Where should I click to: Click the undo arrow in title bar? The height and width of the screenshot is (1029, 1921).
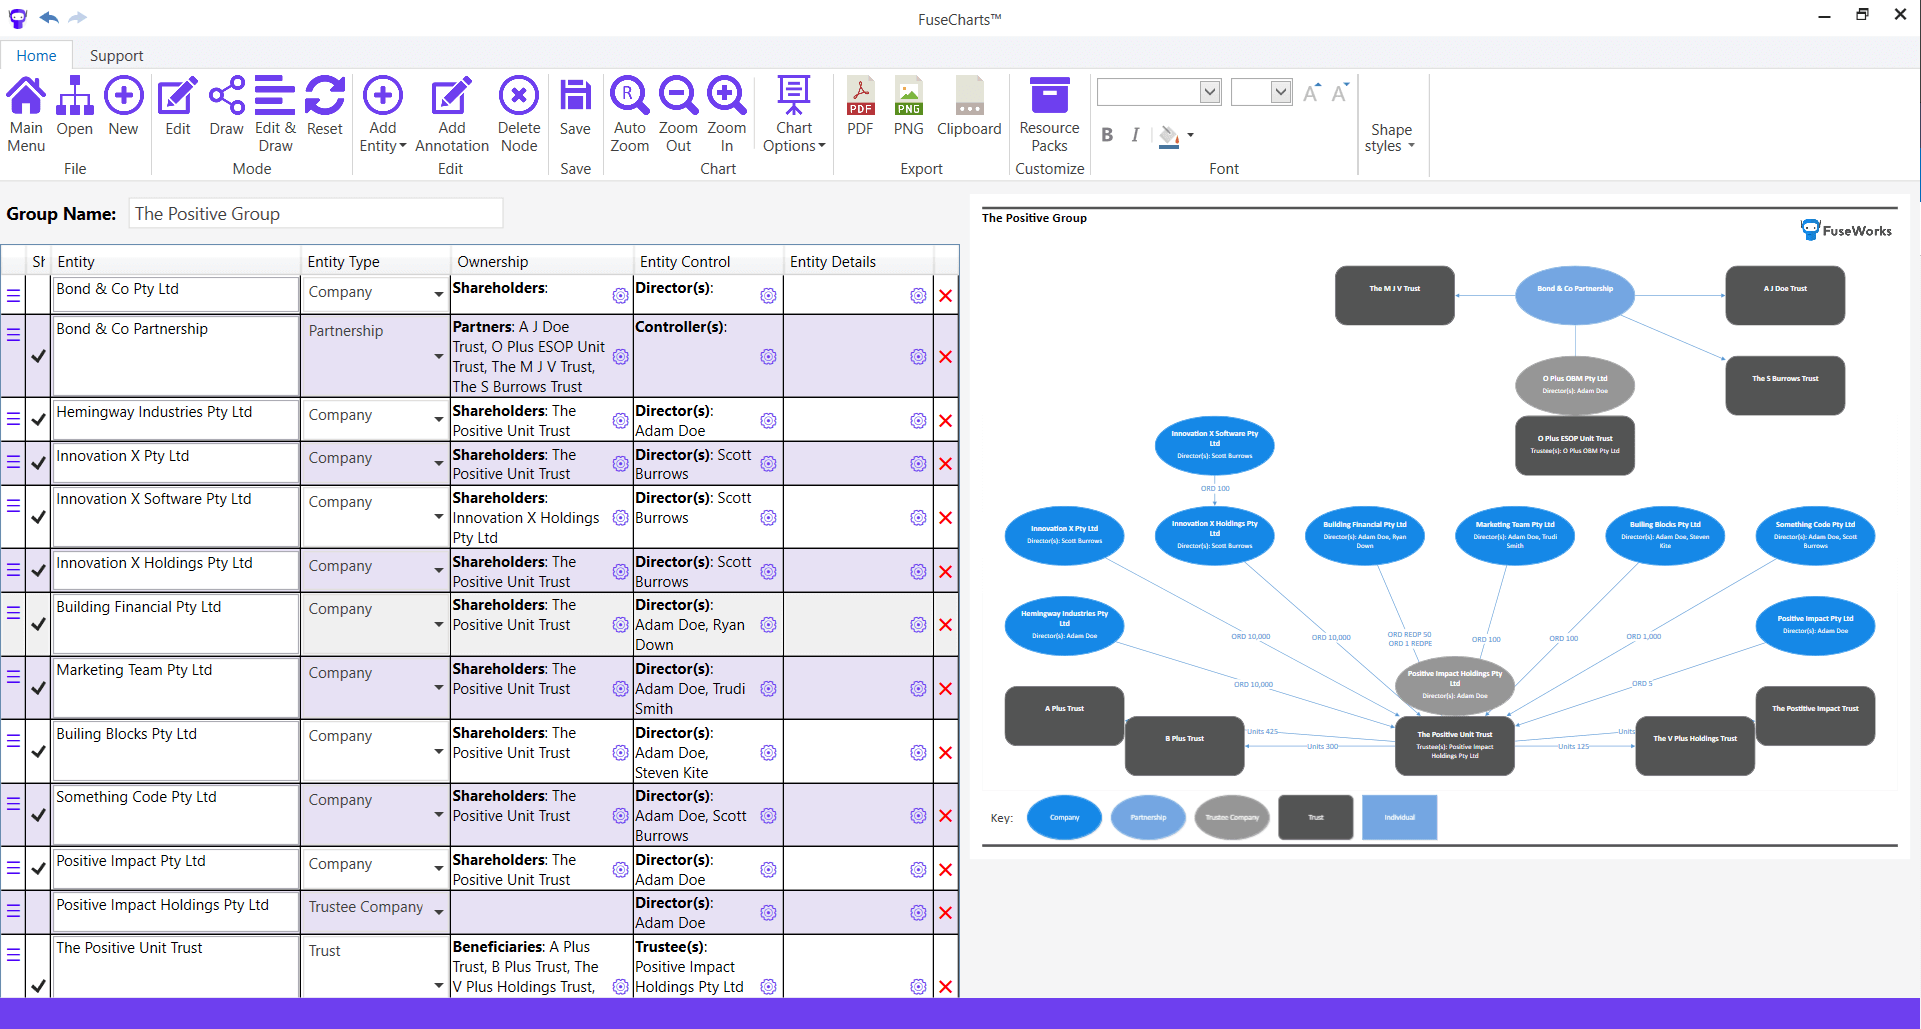(49, 17)
